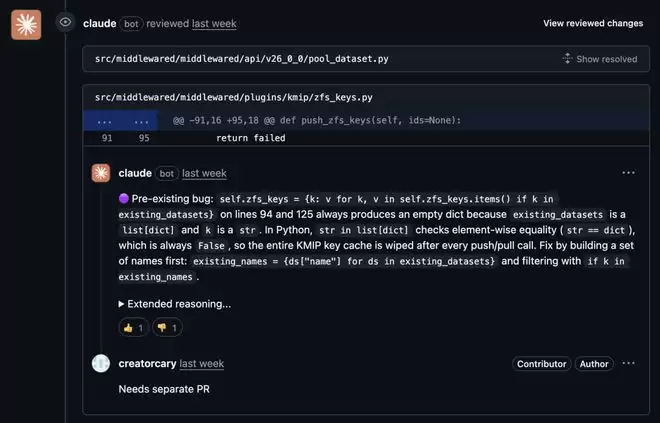This screenshot has height=423, width=660.
Task: Toggle the thumbs down reaction
Action: (x=167, y=327)
